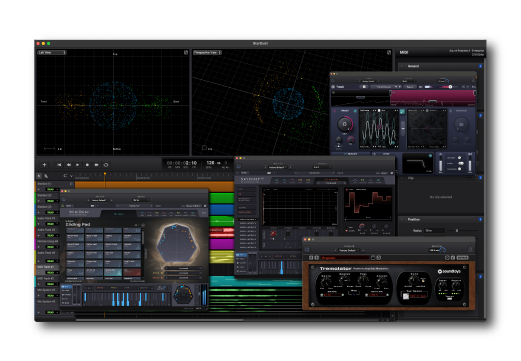Click the snap icon above the tracks
The width and height of the screenshot is (521, 361).
65,176
